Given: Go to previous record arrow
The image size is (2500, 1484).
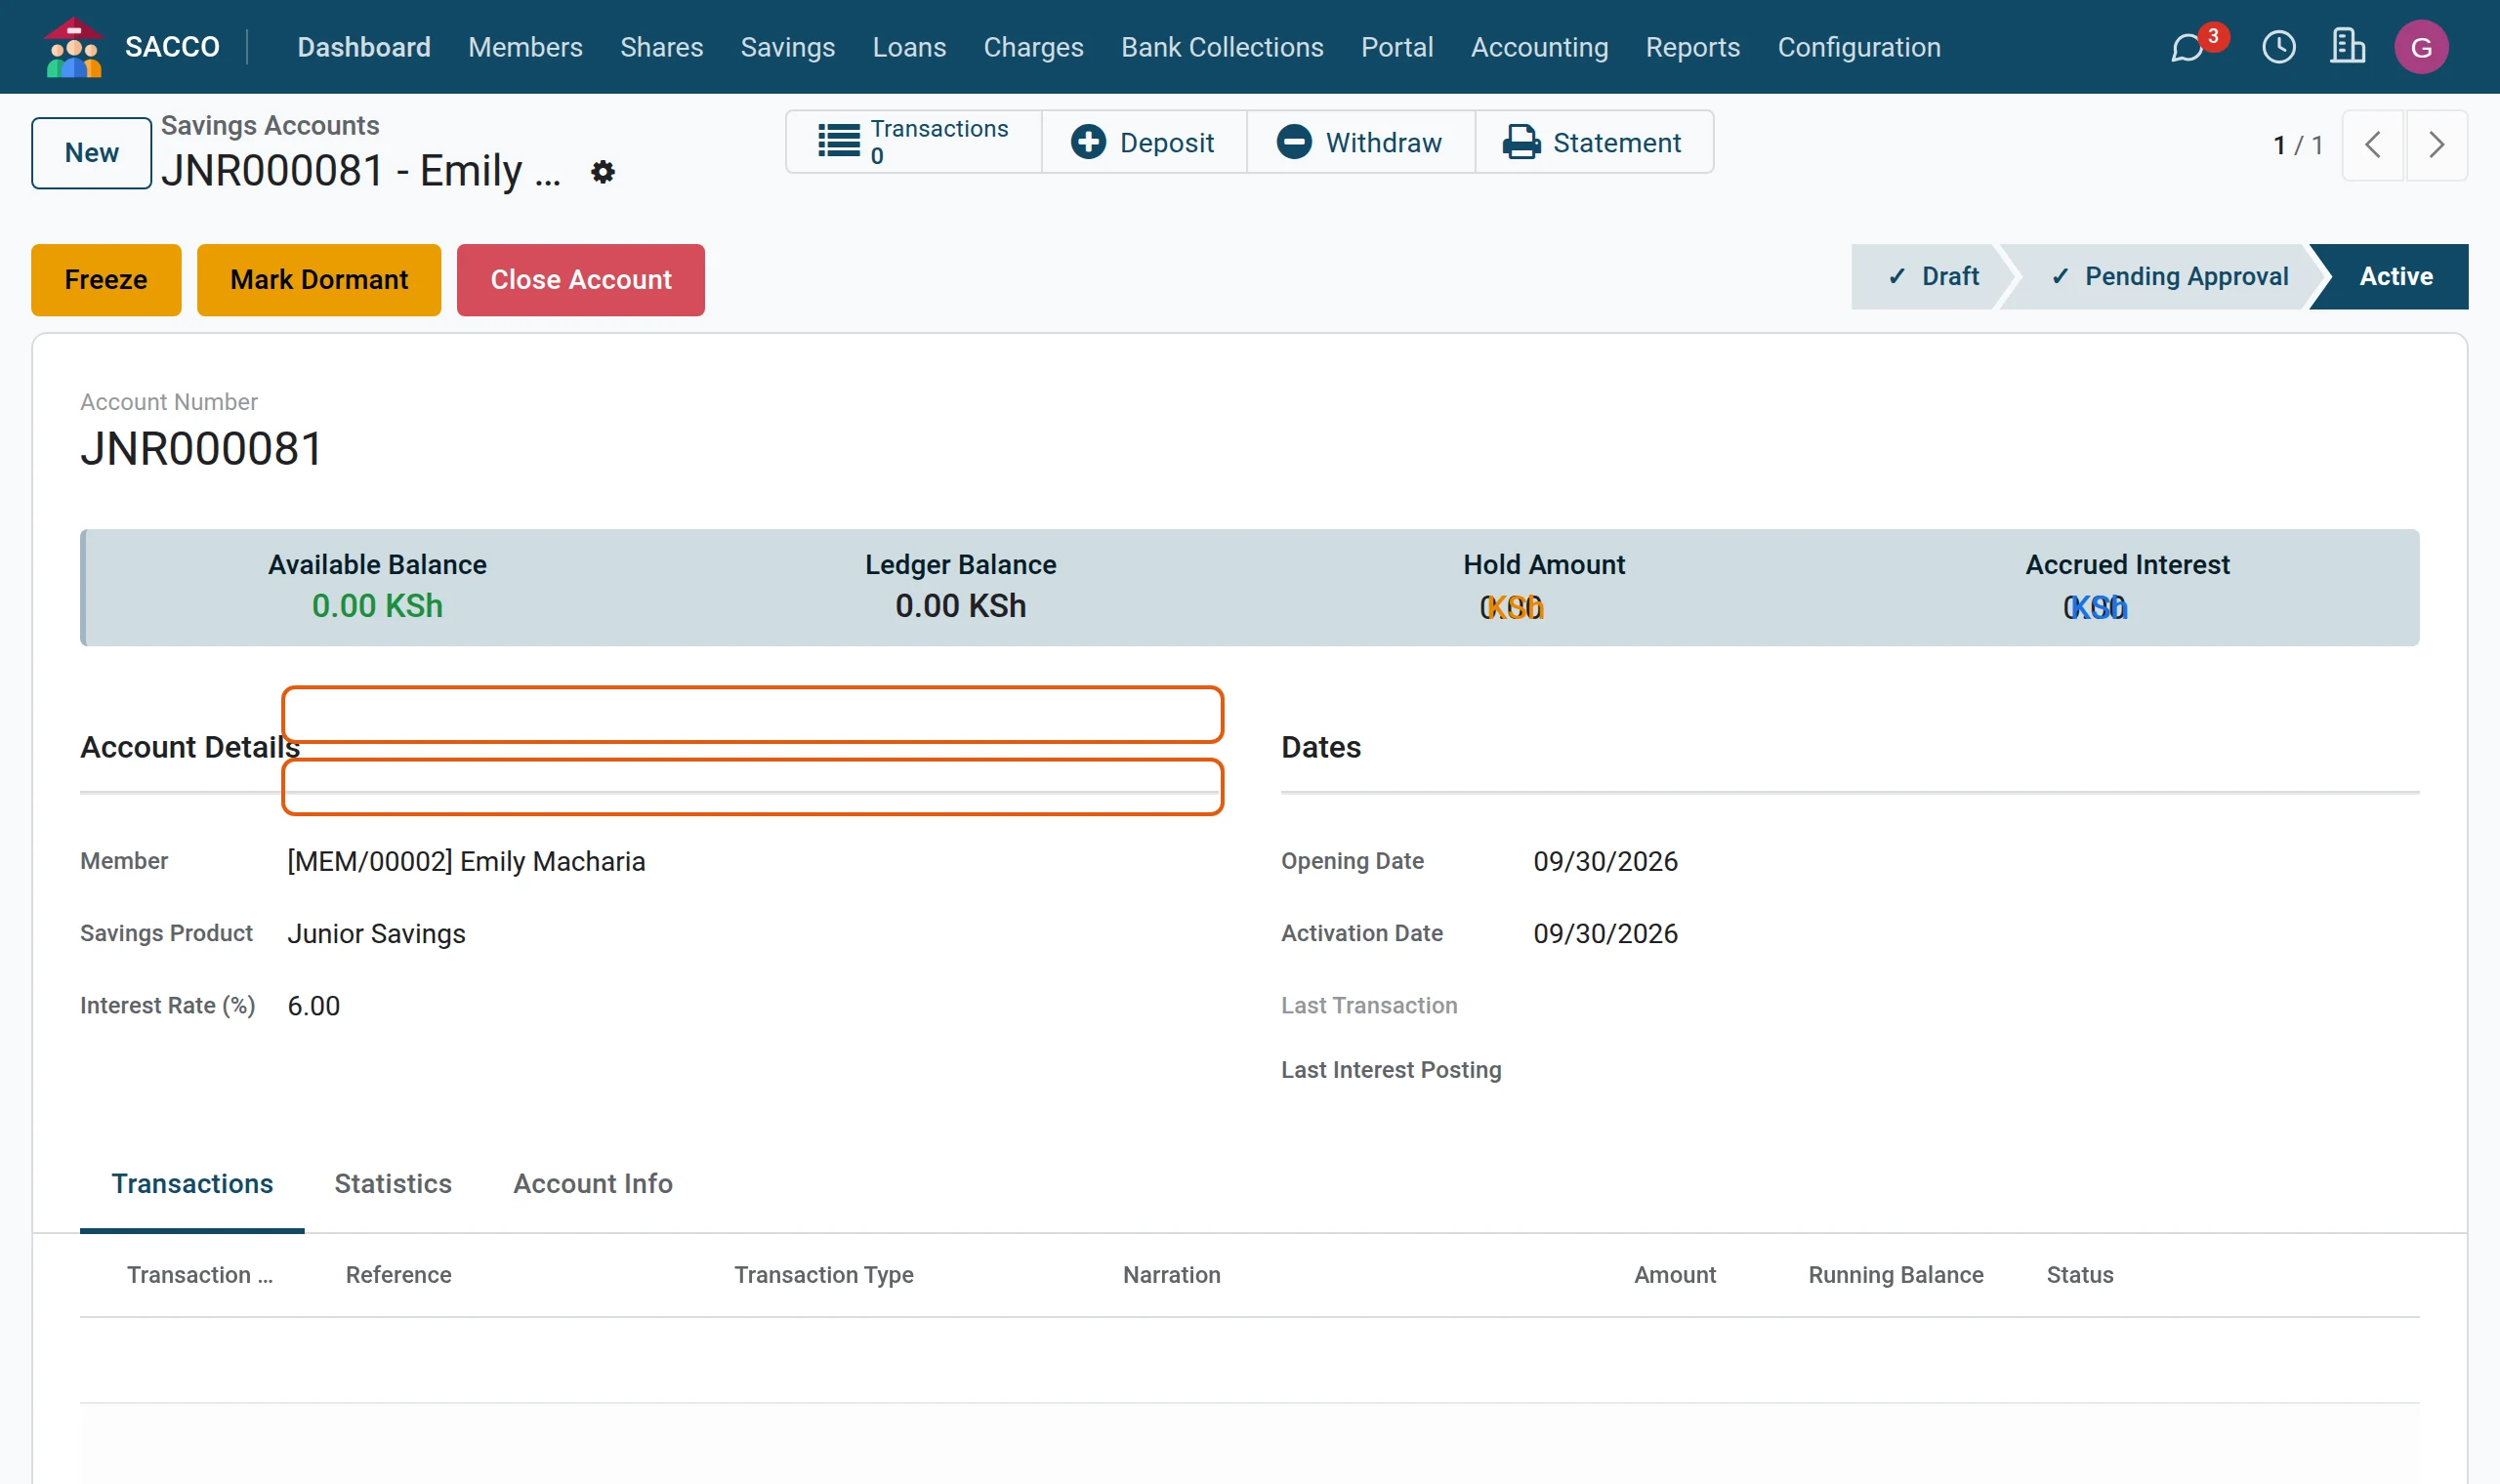Looking at the screenshot, I should point(2372,145).
